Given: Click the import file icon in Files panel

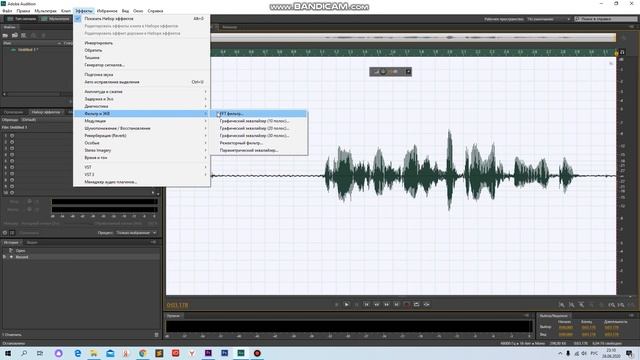Looking at the screenshot, I should pyautogui.click(x=15, y=36).
